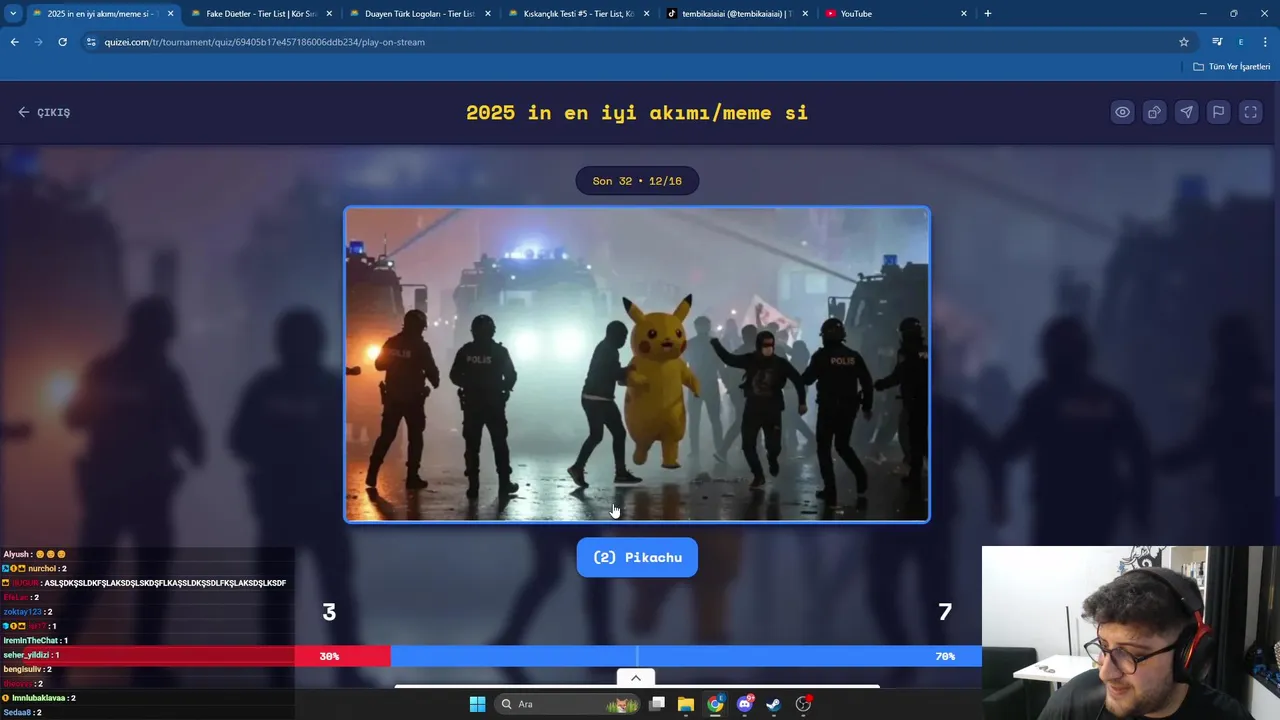Open Discord from the taskbar

745,704
